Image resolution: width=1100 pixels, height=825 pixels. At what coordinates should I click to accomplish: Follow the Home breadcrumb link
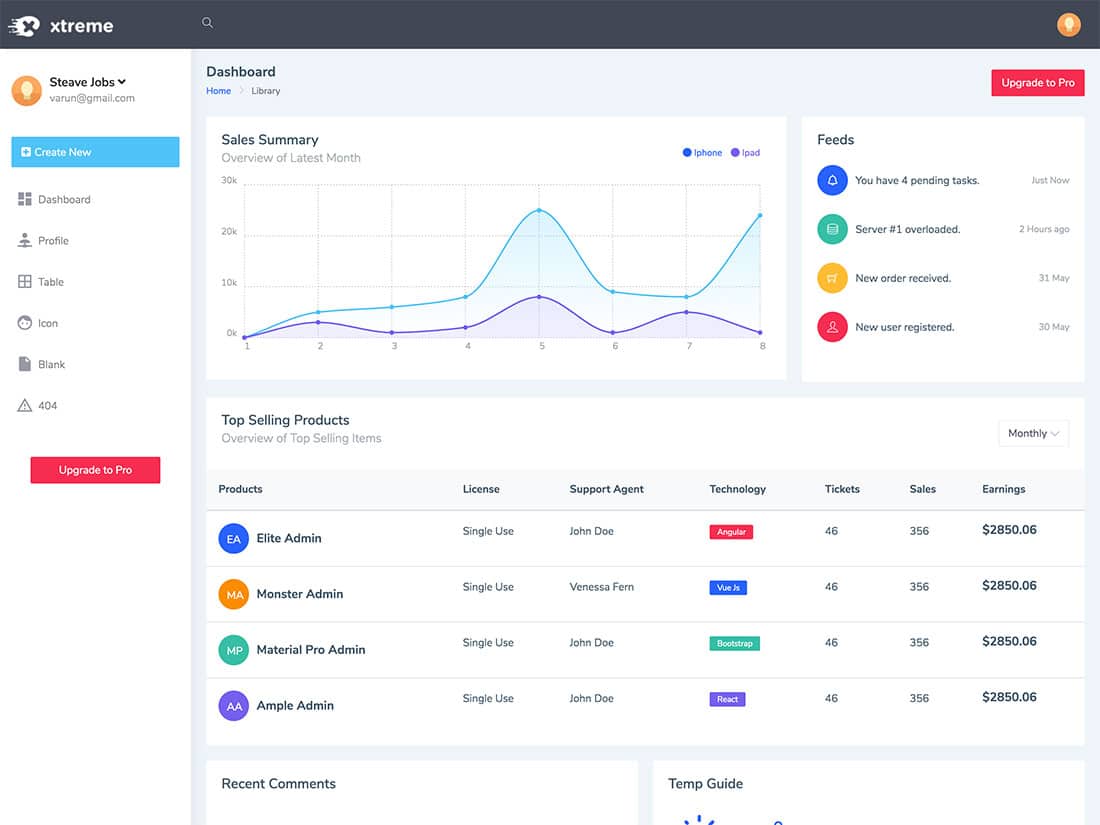point(218,90)
